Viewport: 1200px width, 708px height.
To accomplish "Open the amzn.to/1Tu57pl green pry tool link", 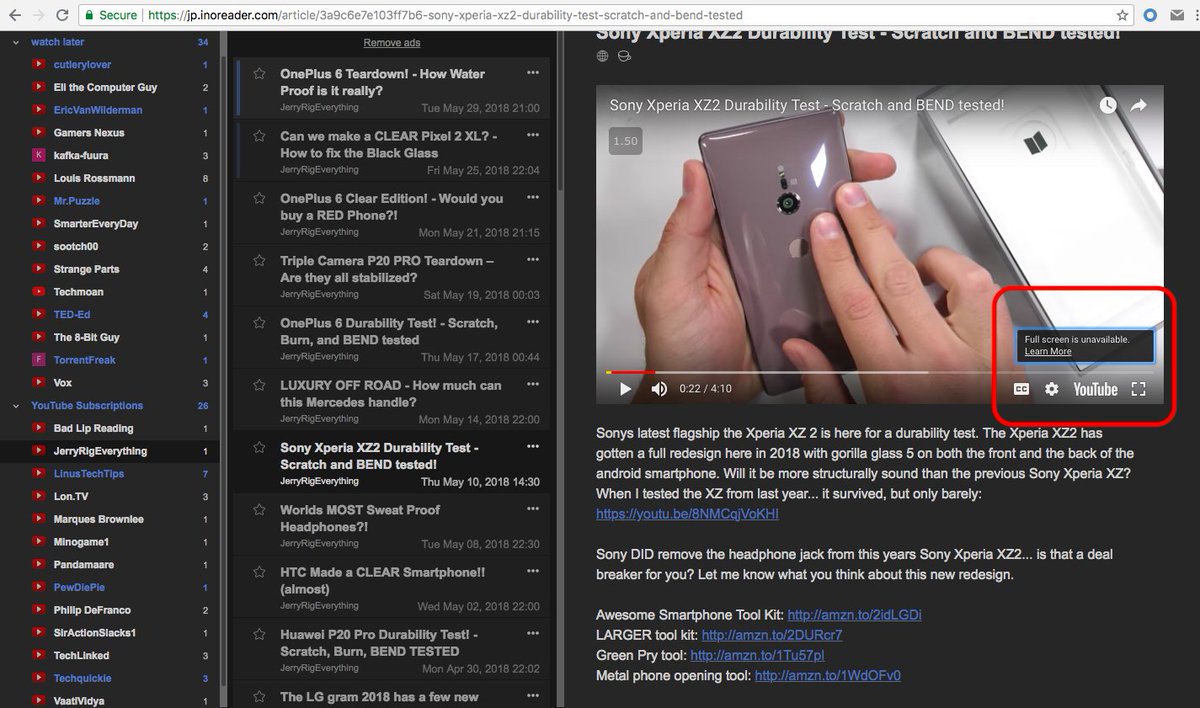I will coord(757,655).
